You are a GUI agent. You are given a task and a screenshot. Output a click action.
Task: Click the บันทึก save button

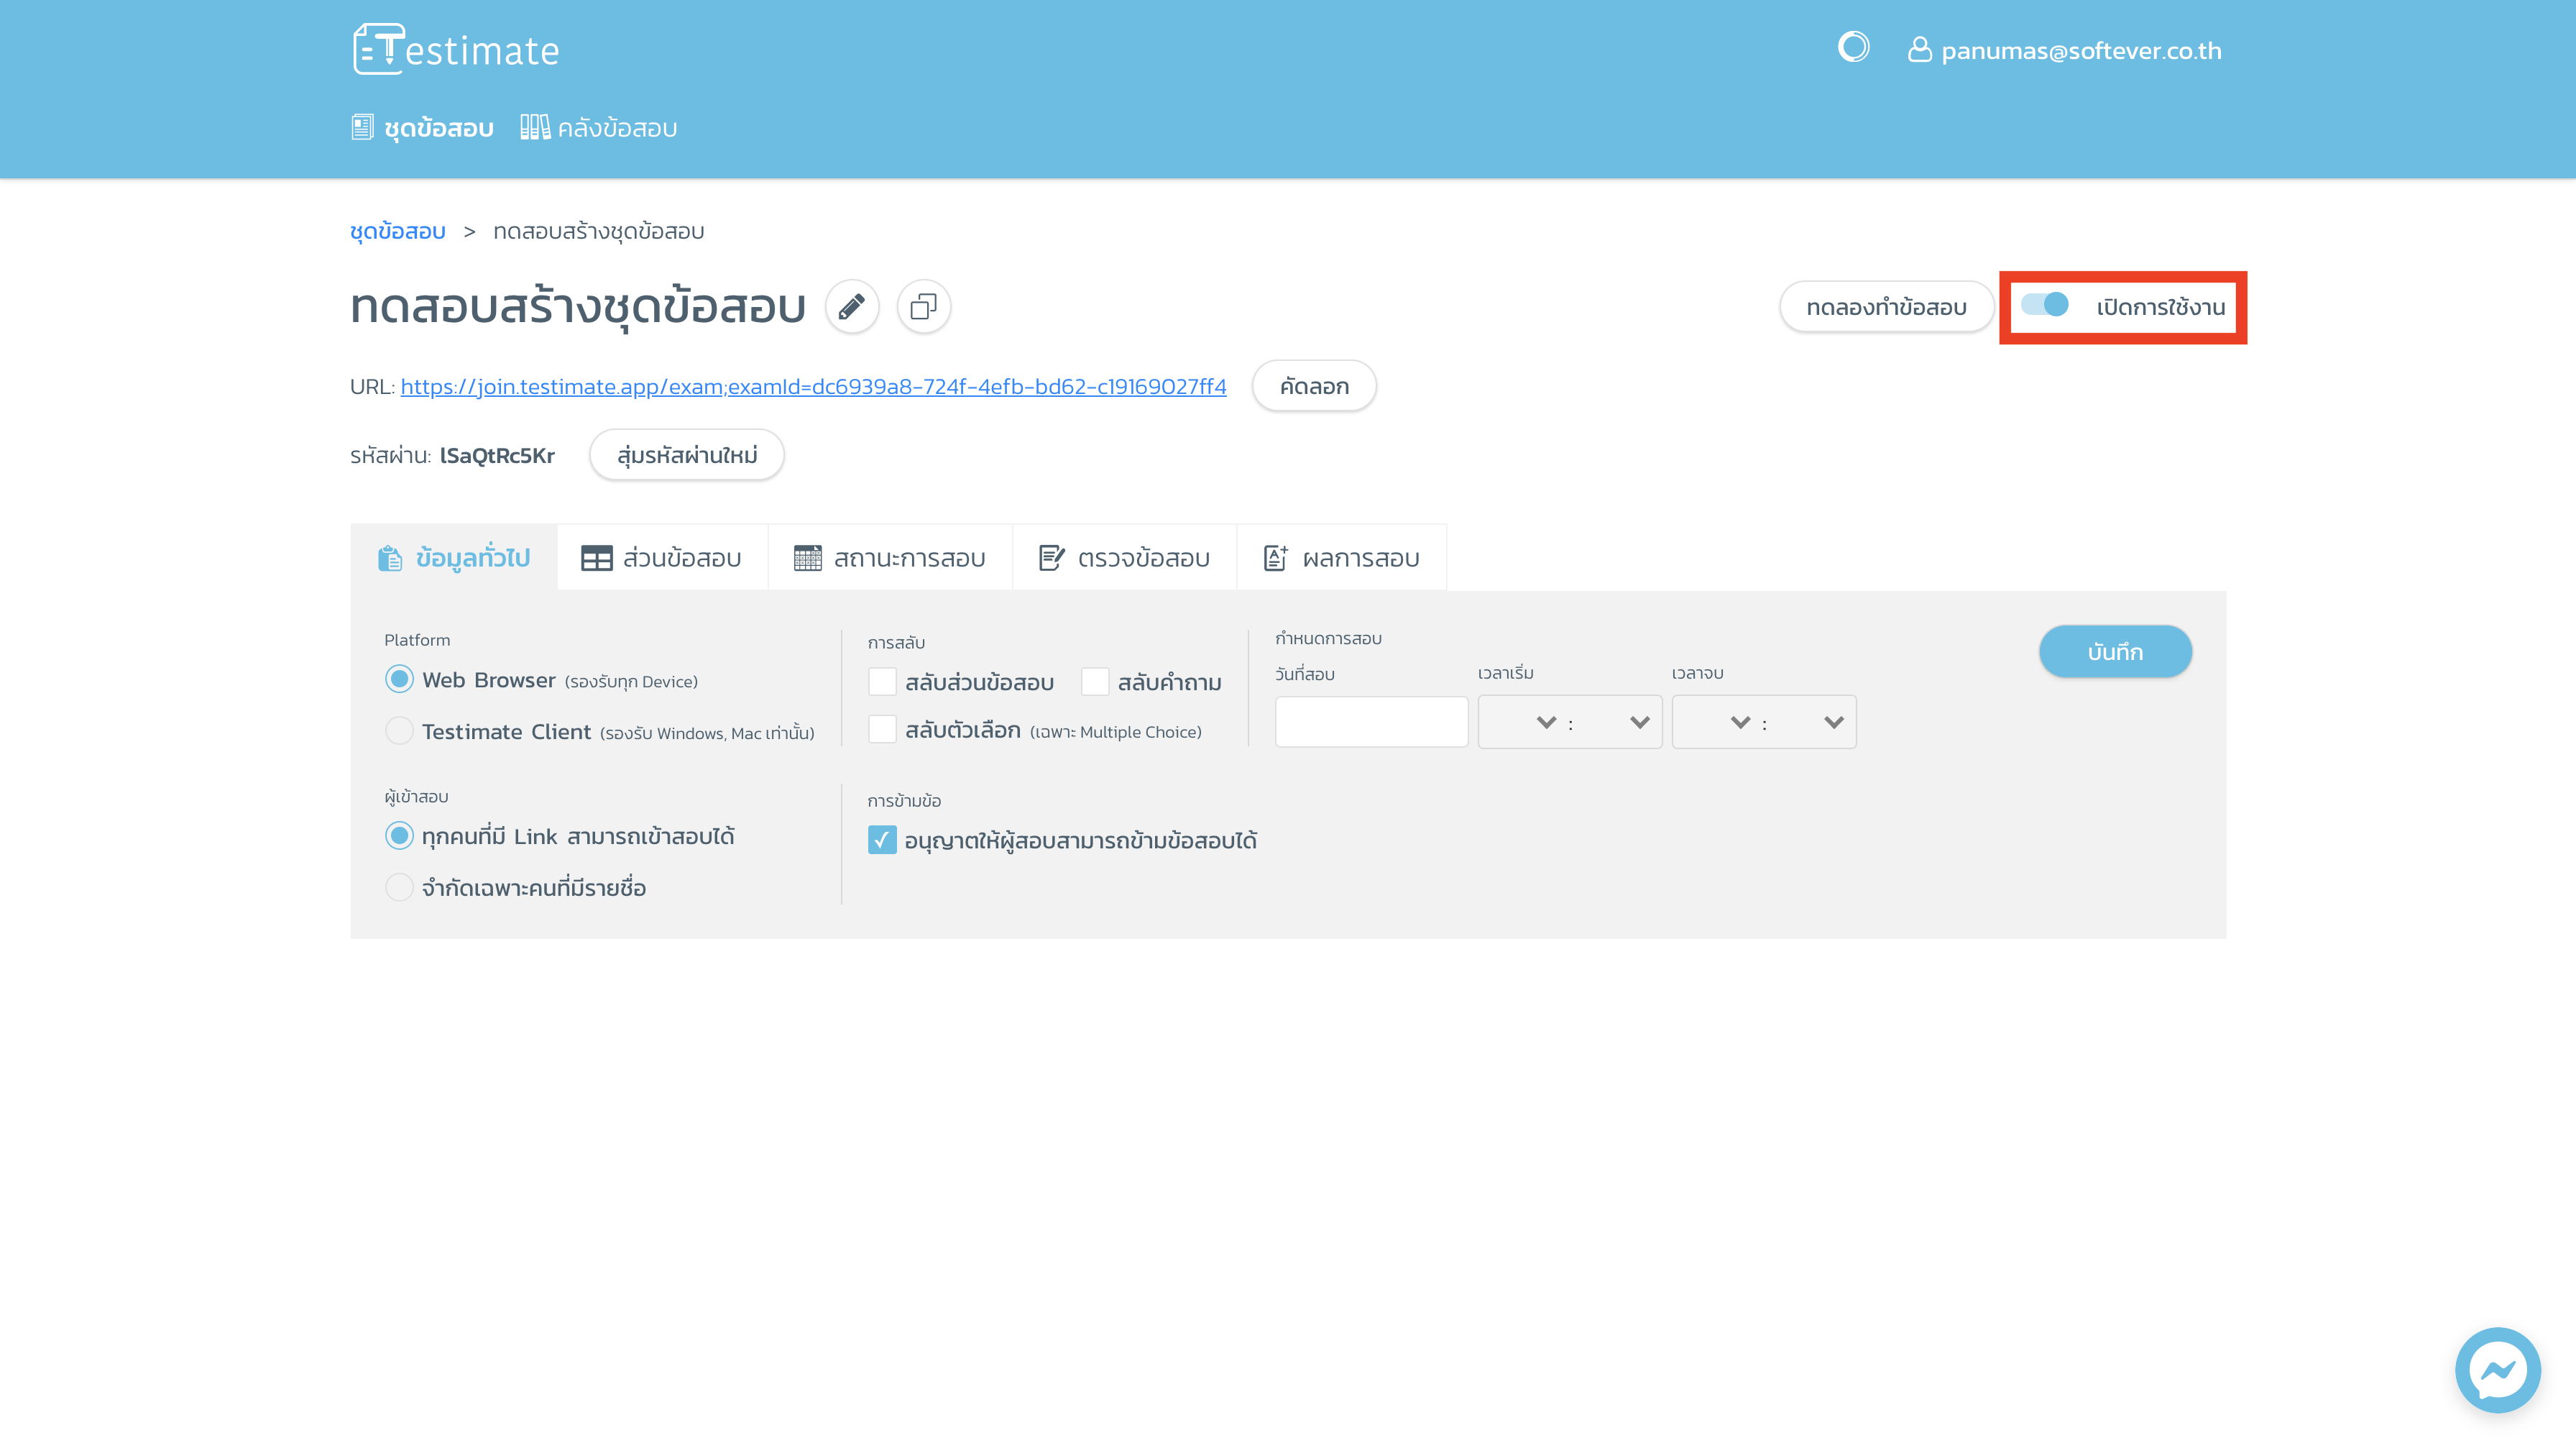(2115, 652)
